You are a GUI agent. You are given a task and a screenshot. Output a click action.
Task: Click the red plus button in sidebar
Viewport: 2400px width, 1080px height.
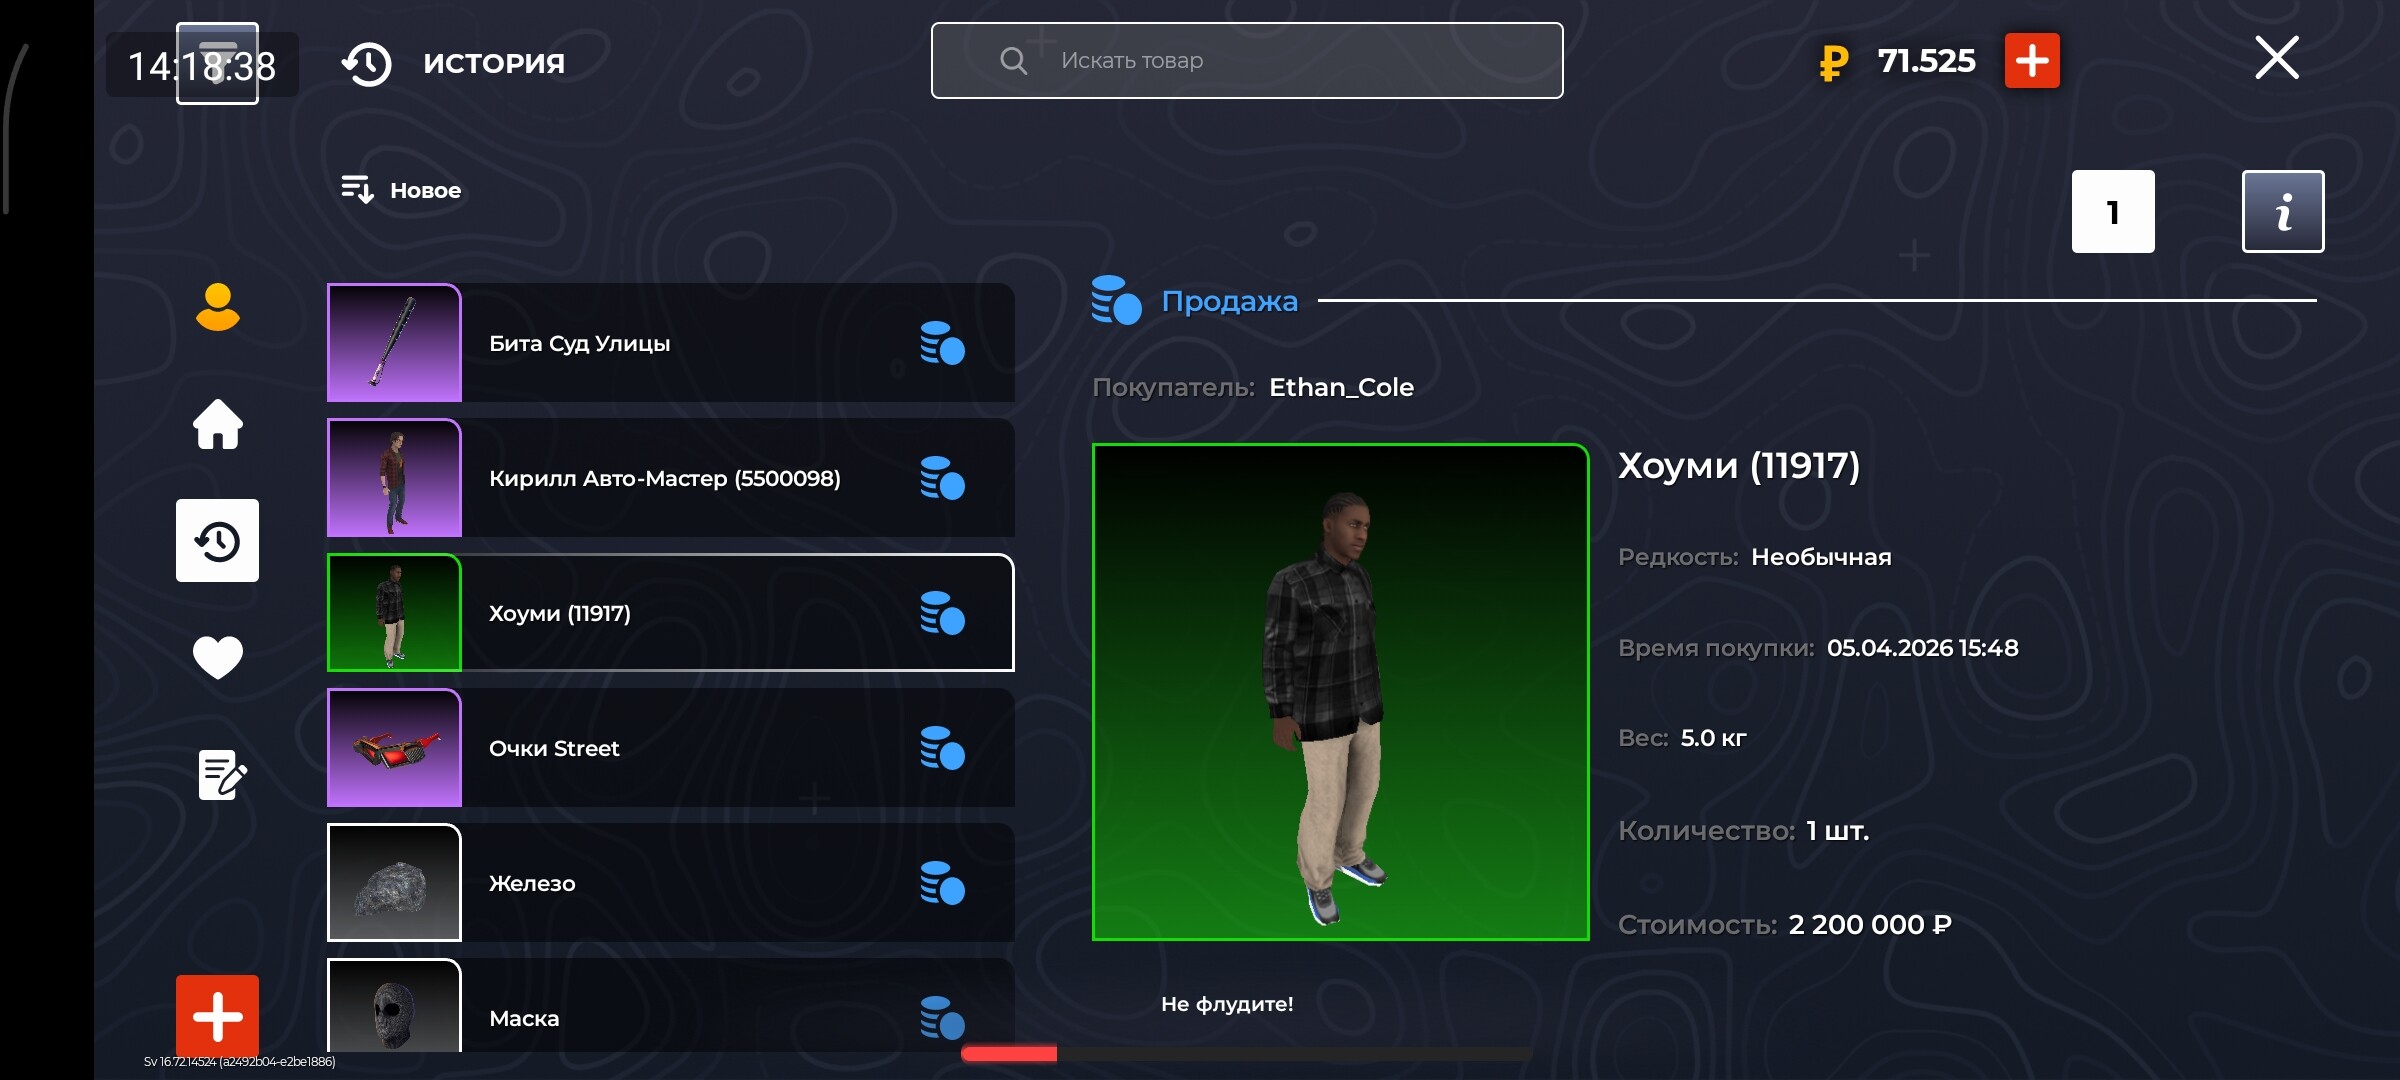(217, 1015)
